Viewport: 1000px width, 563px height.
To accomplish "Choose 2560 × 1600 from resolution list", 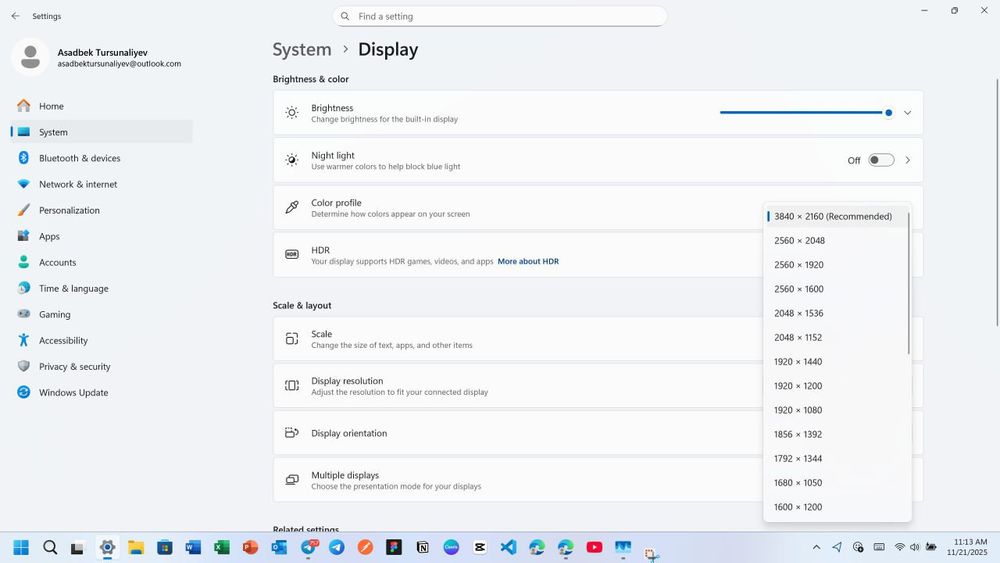I will tap(798, 289).
